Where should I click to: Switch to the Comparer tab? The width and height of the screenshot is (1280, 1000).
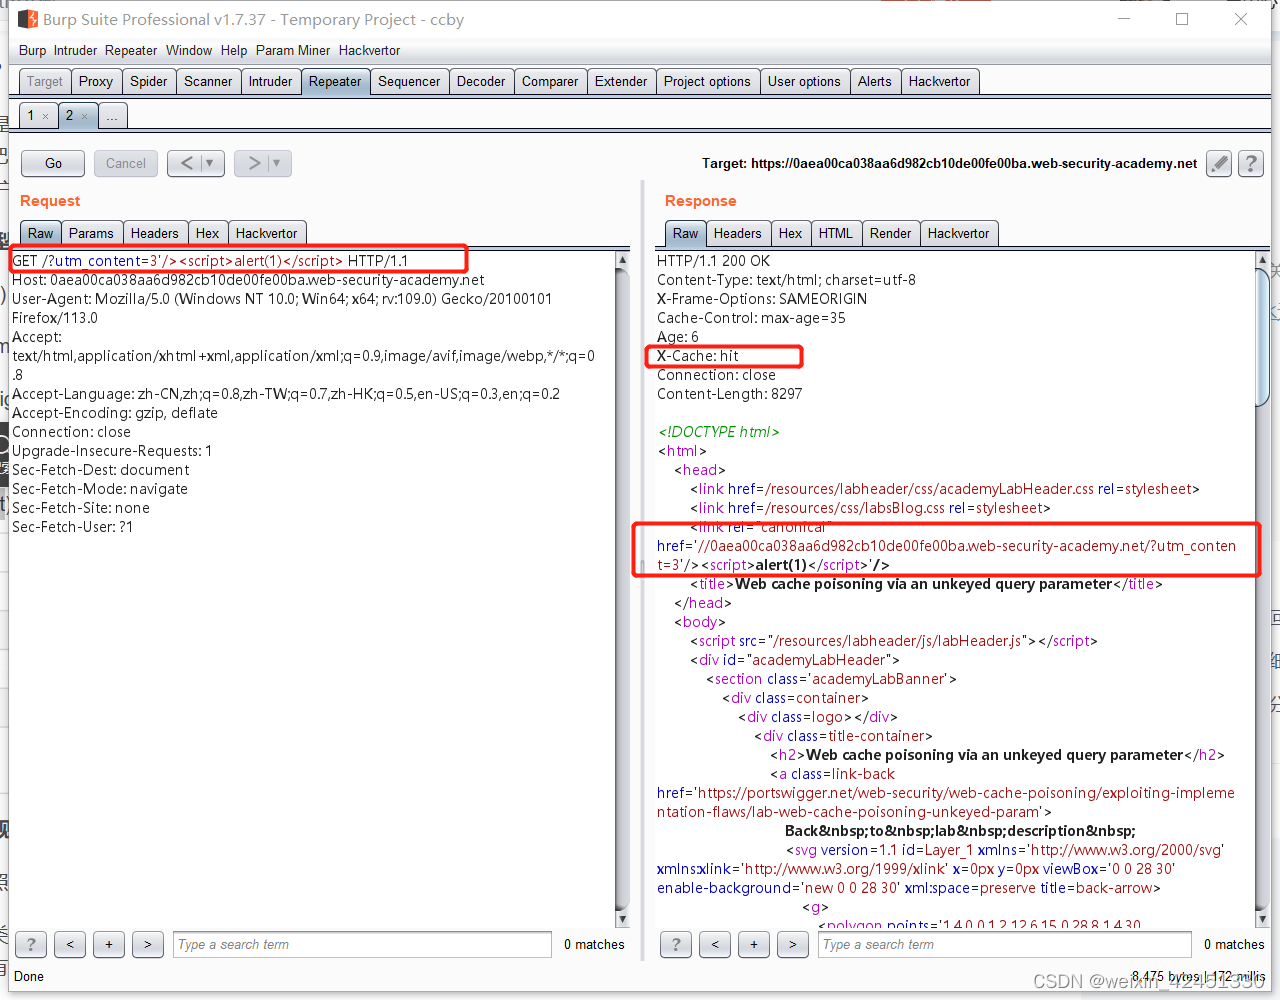(x=550, y=82)
